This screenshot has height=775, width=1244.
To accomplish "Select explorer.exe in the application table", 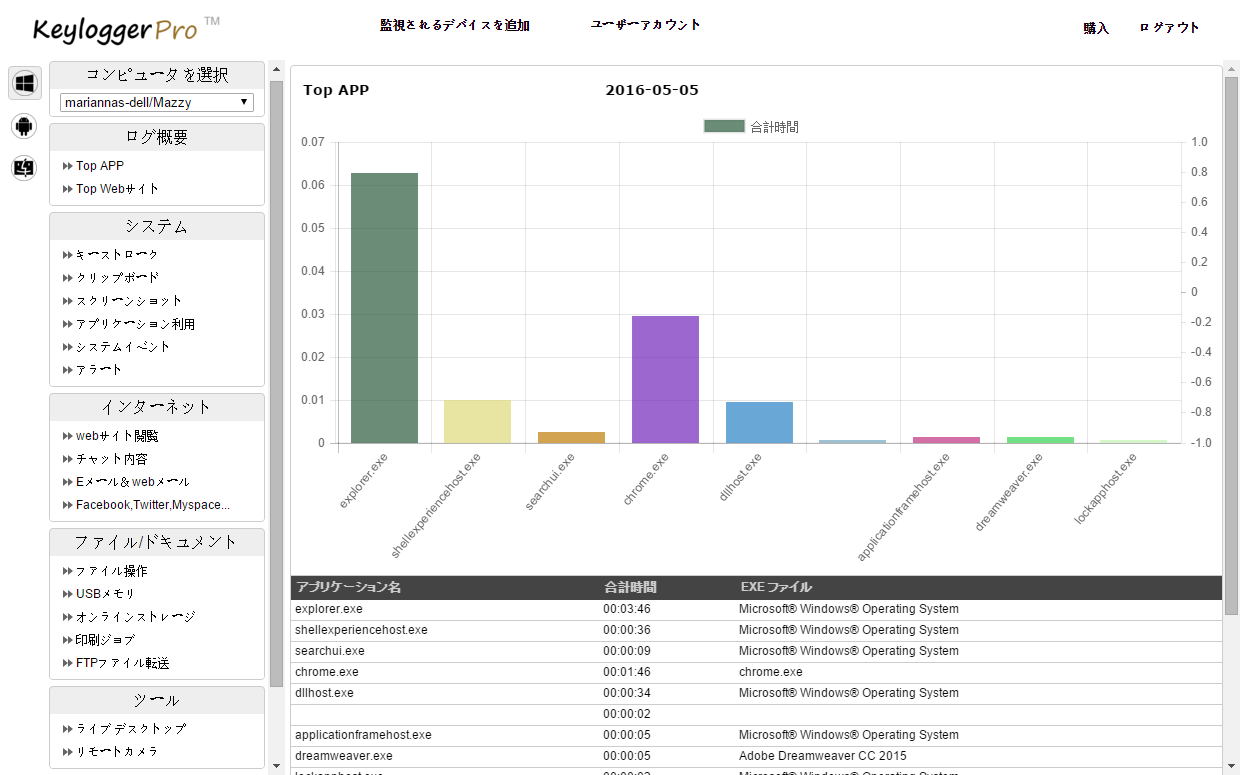I will click(x=329, y=609).
